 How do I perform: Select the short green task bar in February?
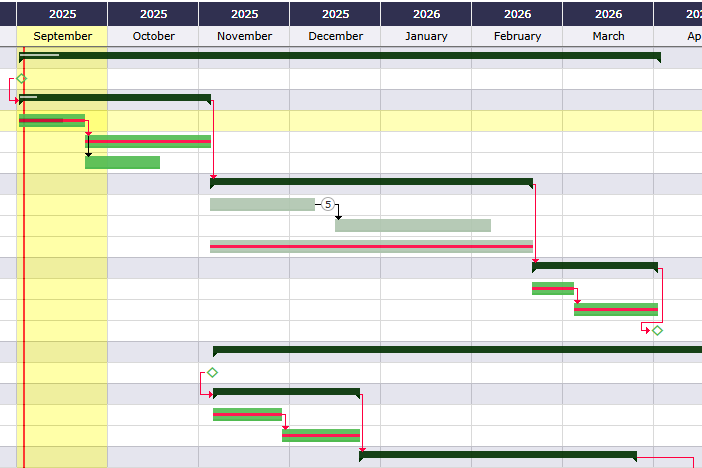(x=552, y=288)
